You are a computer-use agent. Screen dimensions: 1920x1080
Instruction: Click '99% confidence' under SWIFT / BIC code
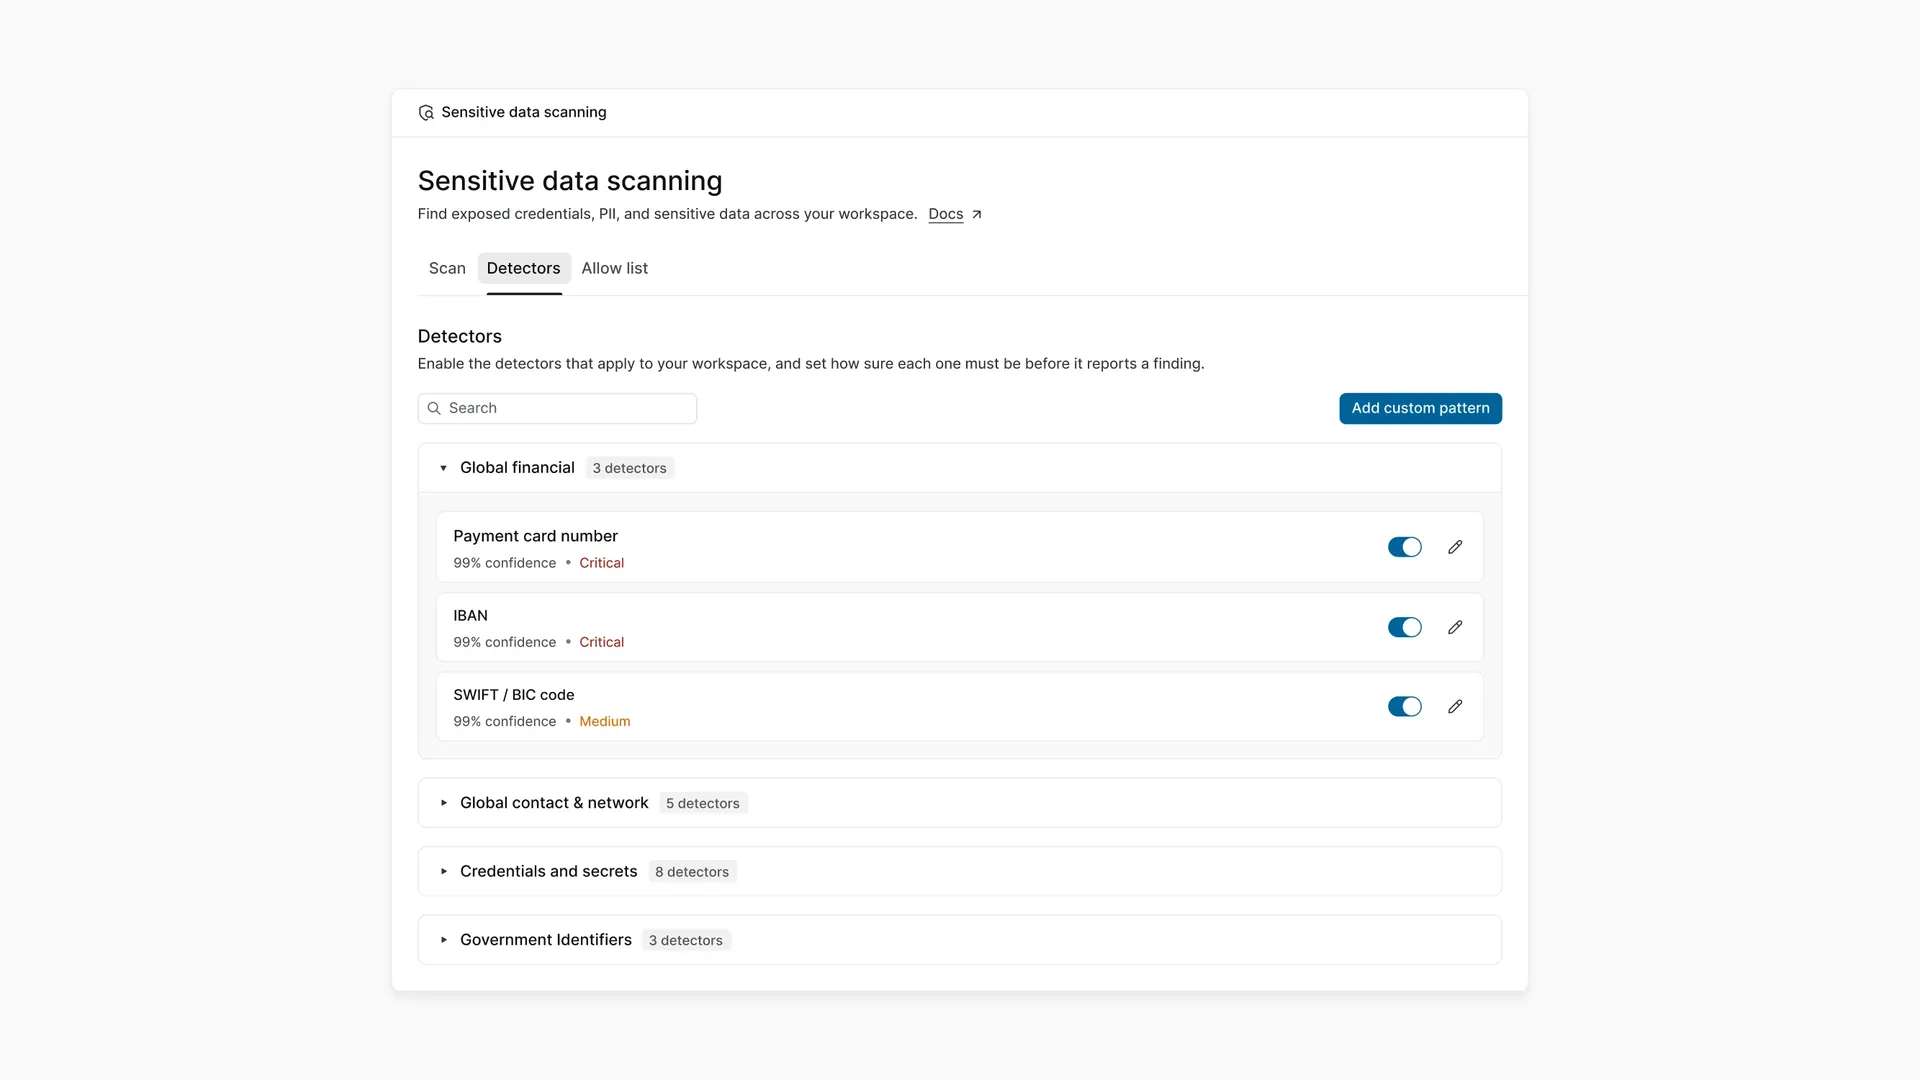pos(504,721)
